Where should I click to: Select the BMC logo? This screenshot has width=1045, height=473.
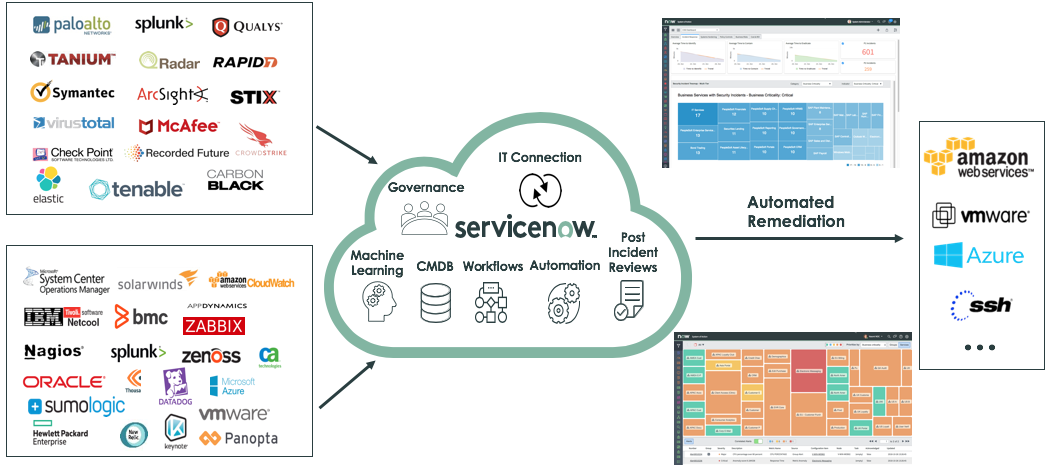[x=141, y=317]
